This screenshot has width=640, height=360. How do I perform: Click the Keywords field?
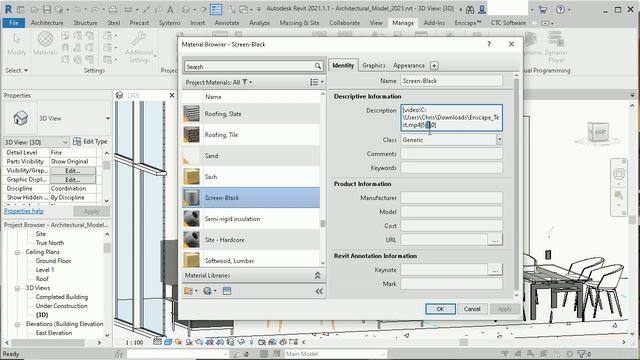point(451,168)
